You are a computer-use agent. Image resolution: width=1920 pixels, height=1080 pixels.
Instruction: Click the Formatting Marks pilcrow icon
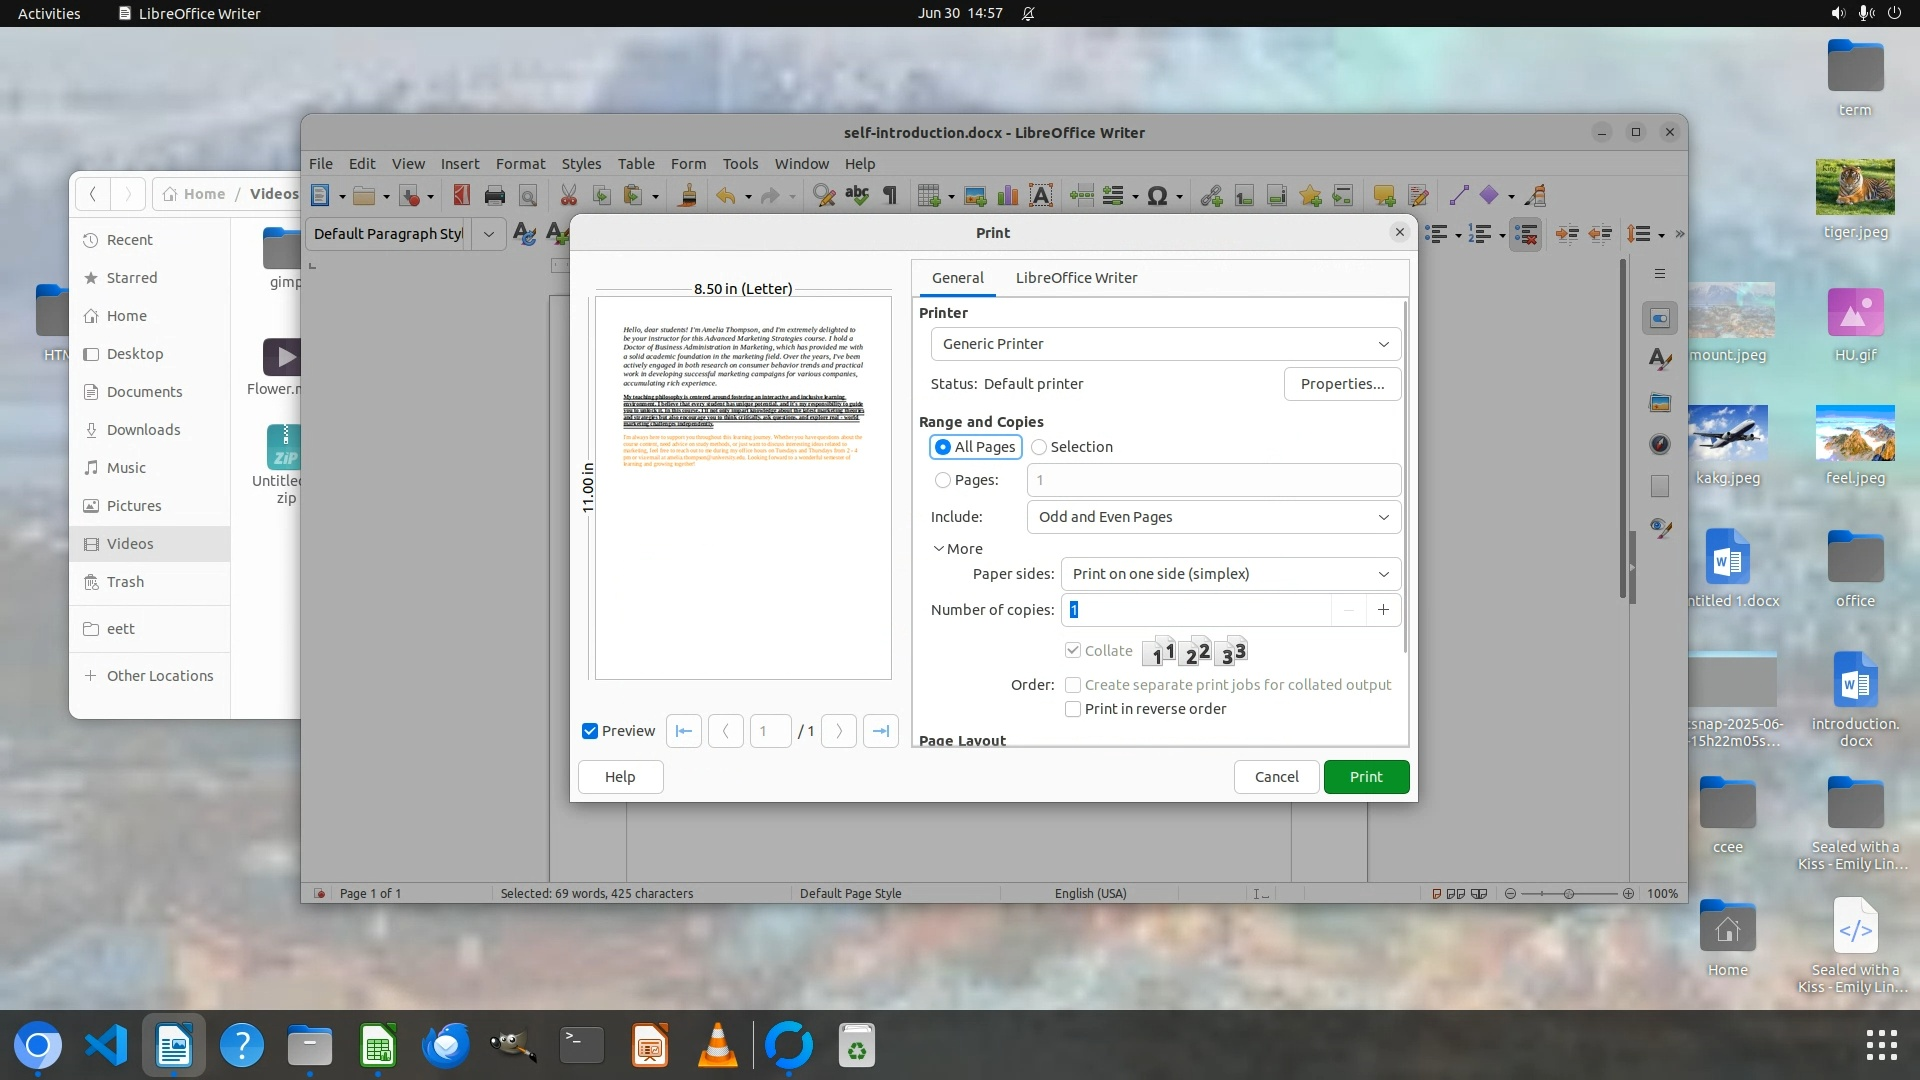[x=890, y=196]
